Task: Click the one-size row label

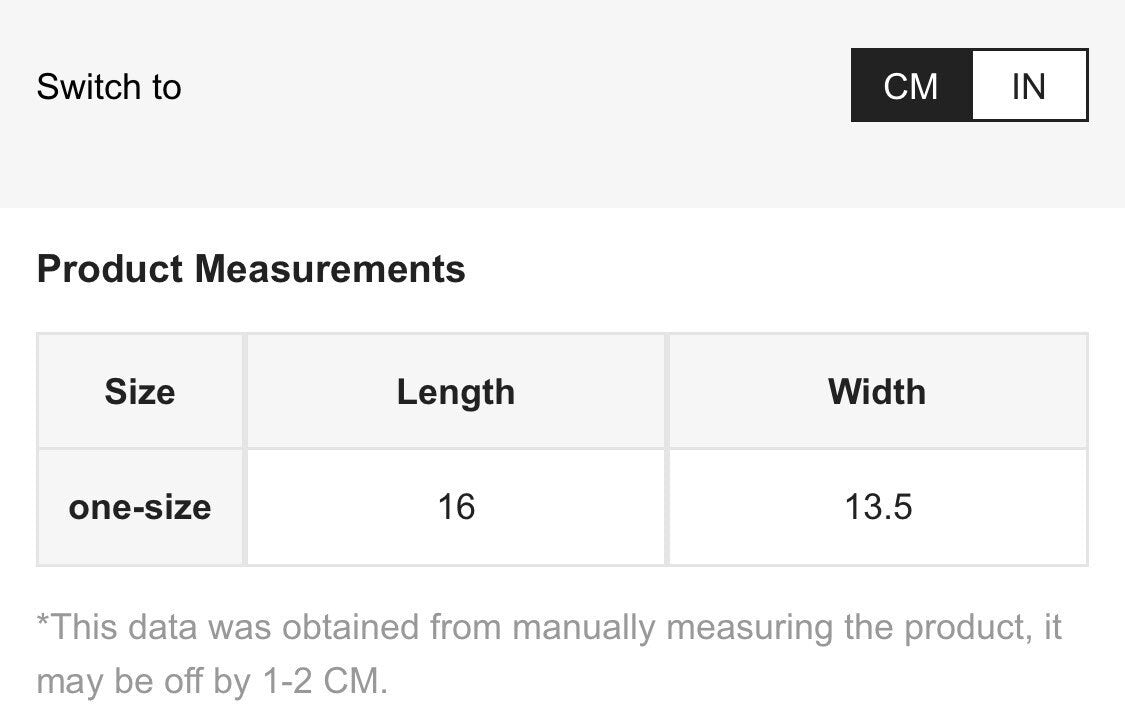Action: point(140,507)
